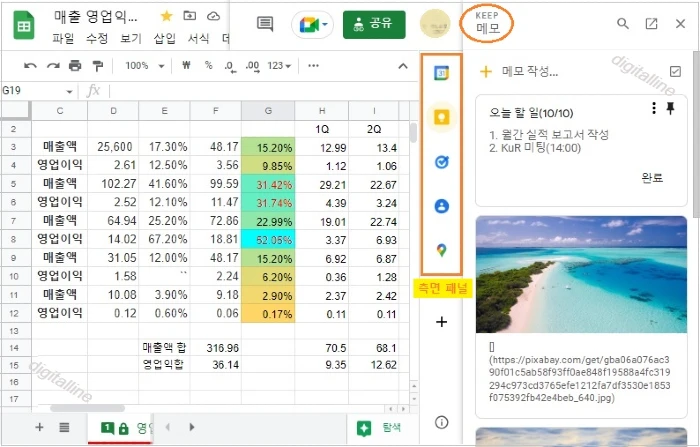
Task: Open the 수정 menu
Action: (97, 38)
